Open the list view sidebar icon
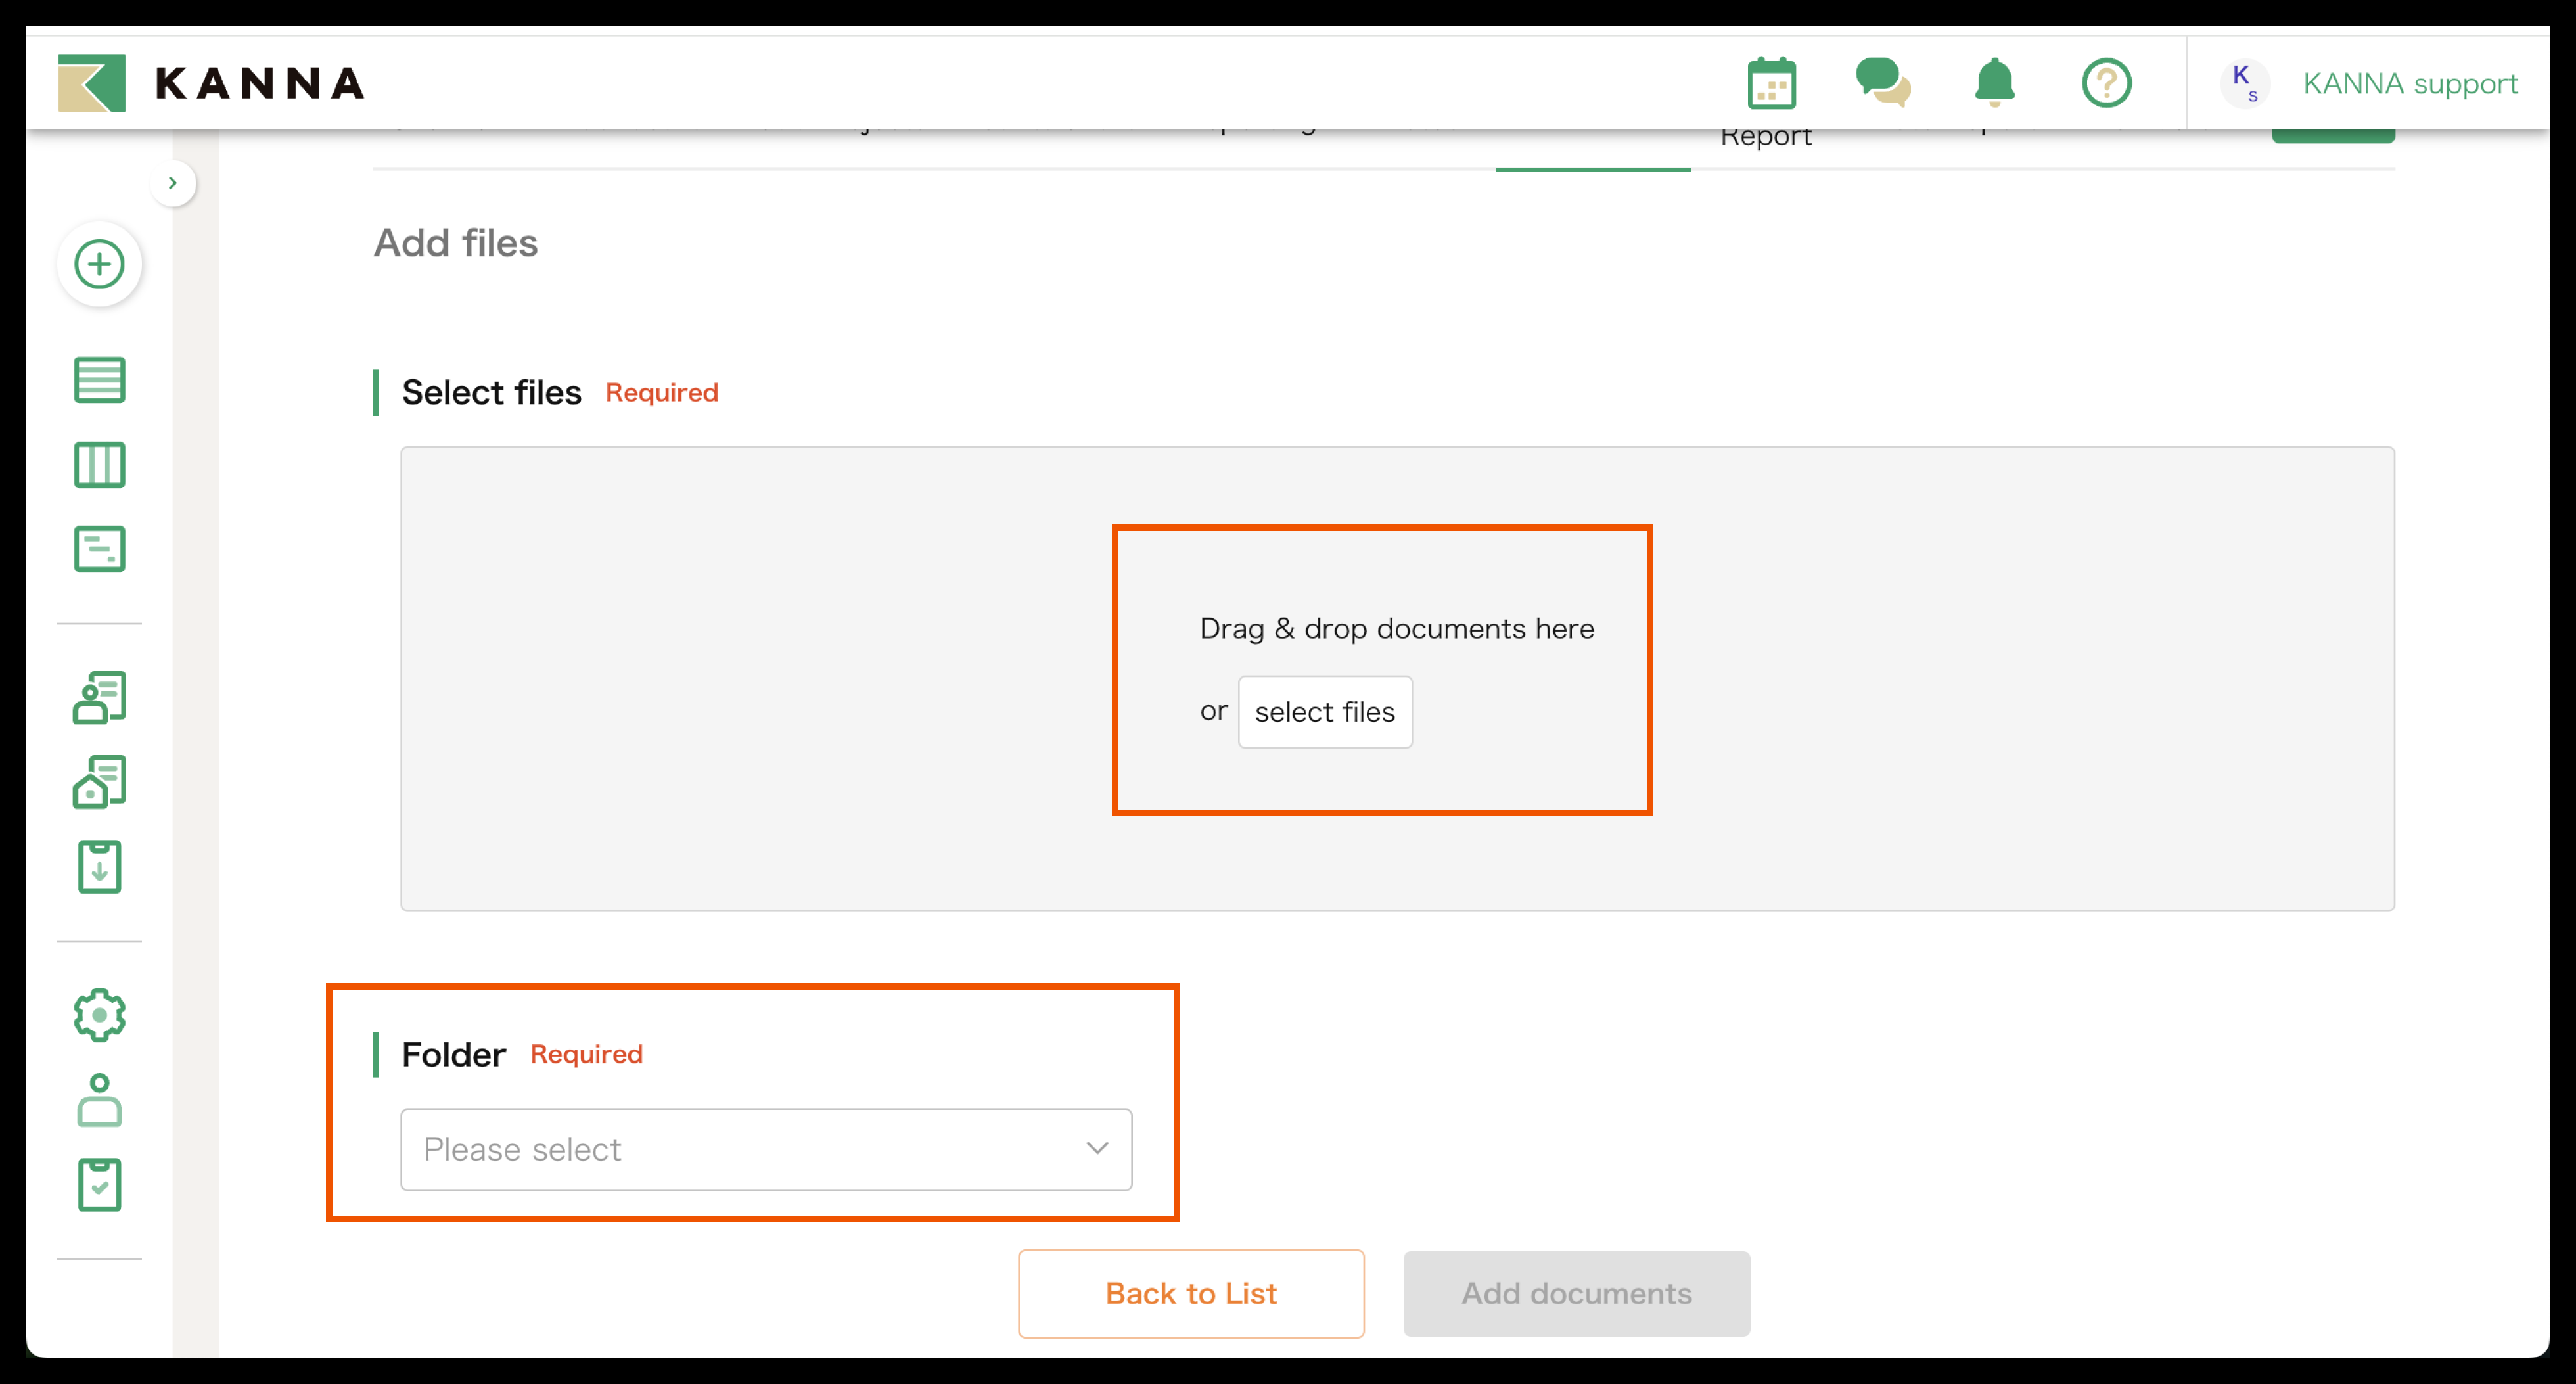Screen dimensions: 2576x1384 99,380
